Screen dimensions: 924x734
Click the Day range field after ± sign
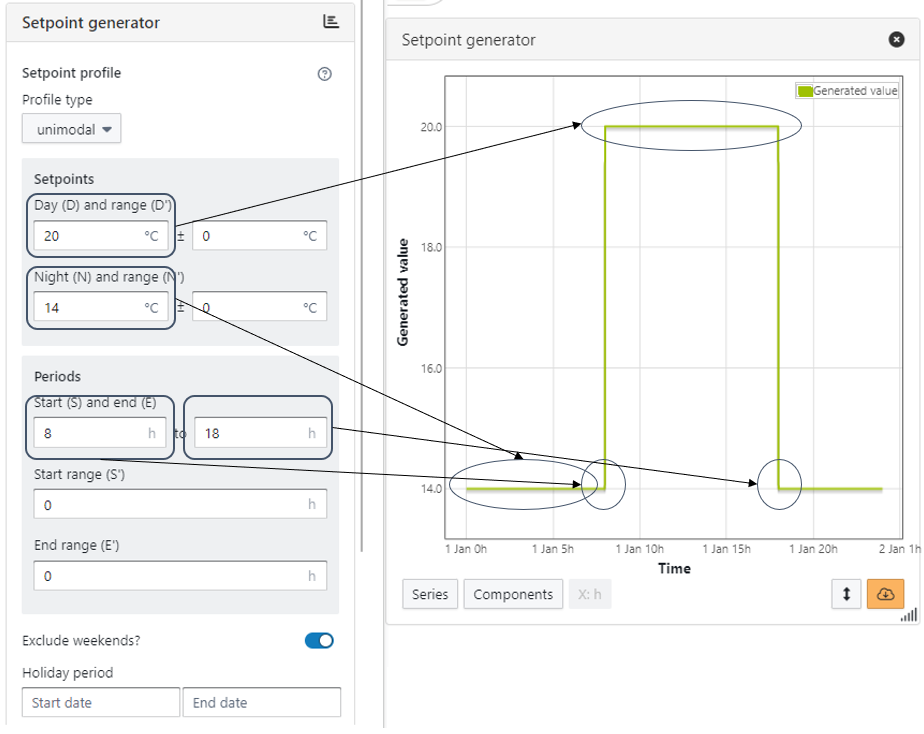tap(258, 236)
